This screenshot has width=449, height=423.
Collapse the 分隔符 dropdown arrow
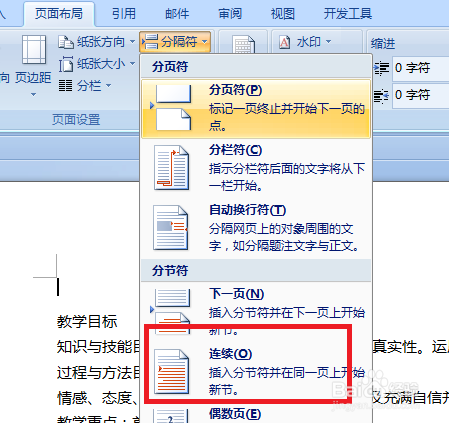pyautogui.click(x=204, y=42)
